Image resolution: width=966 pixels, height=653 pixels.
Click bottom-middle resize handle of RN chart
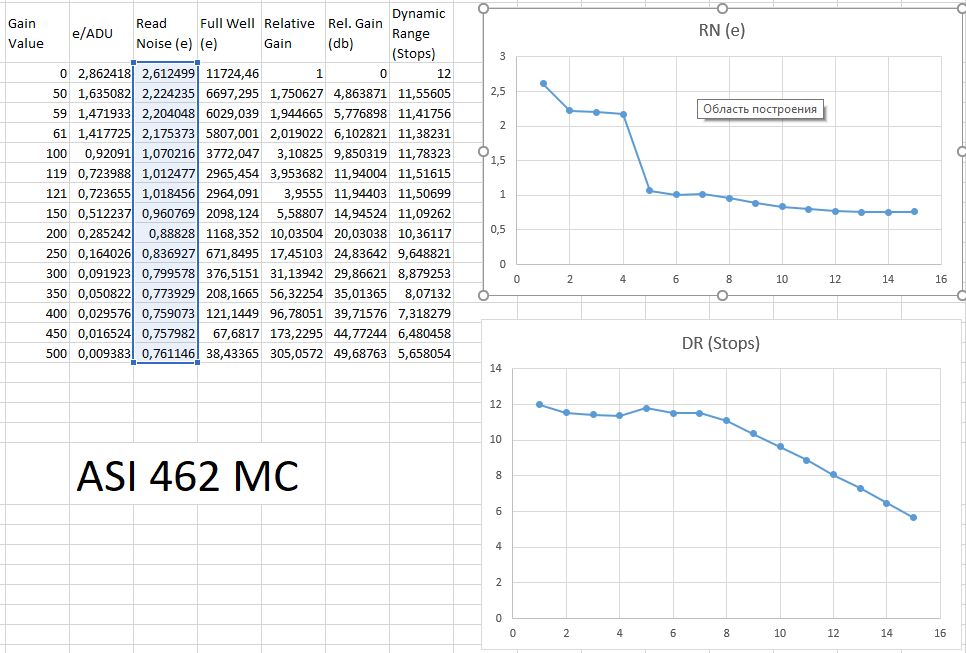(x=722, y=295)
